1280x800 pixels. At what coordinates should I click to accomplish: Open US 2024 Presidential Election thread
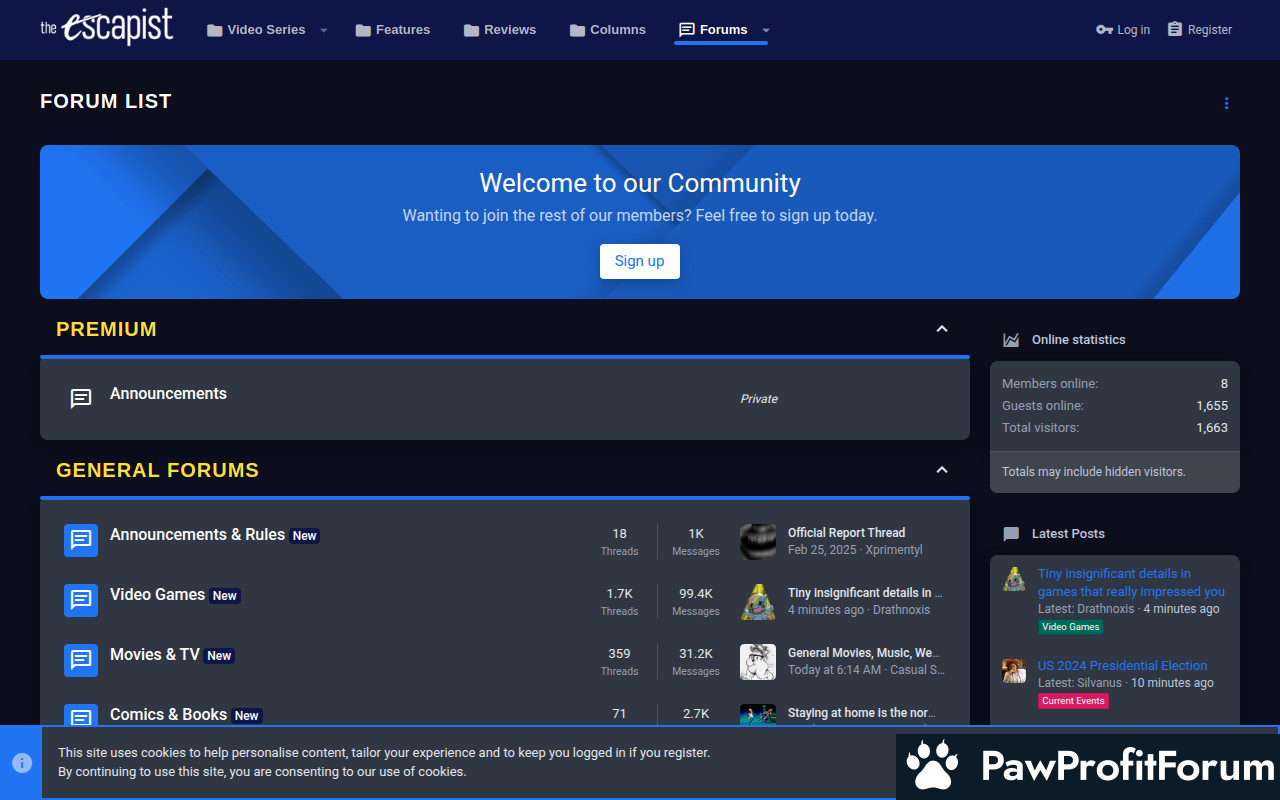point(1122,665)
